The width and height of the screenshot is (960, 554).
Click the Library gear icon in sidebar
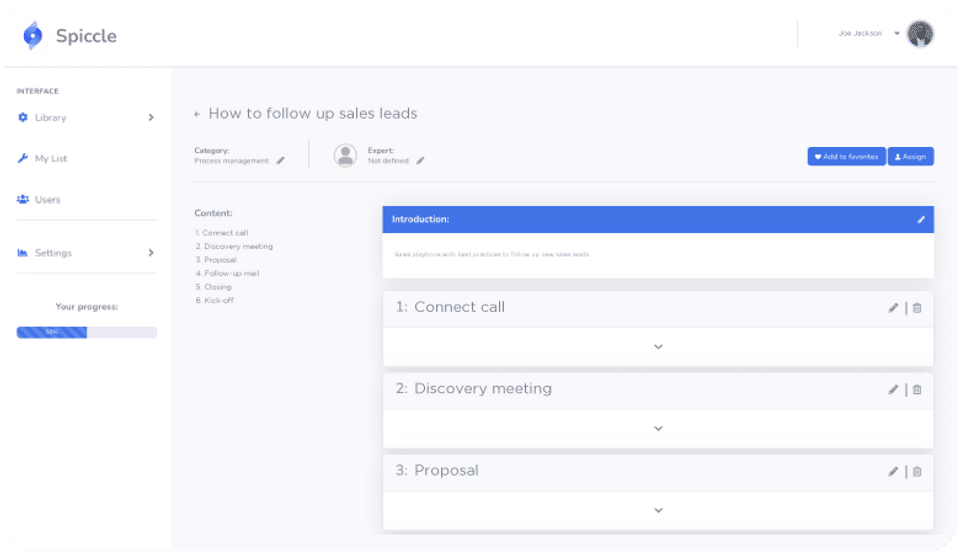tap(23, 117)
